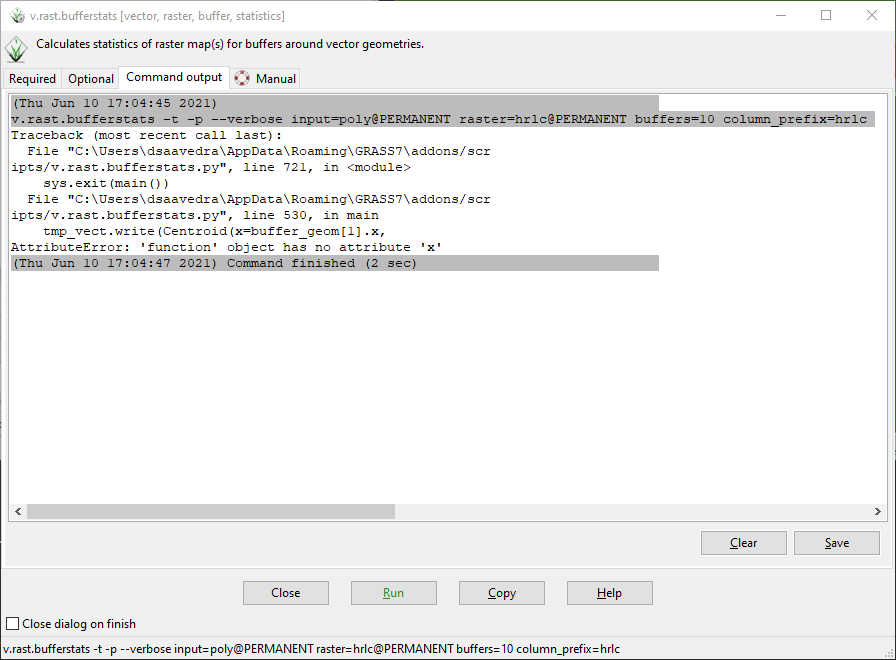
Task: Select the Command output tab
Action: click(x=174, y=77)
